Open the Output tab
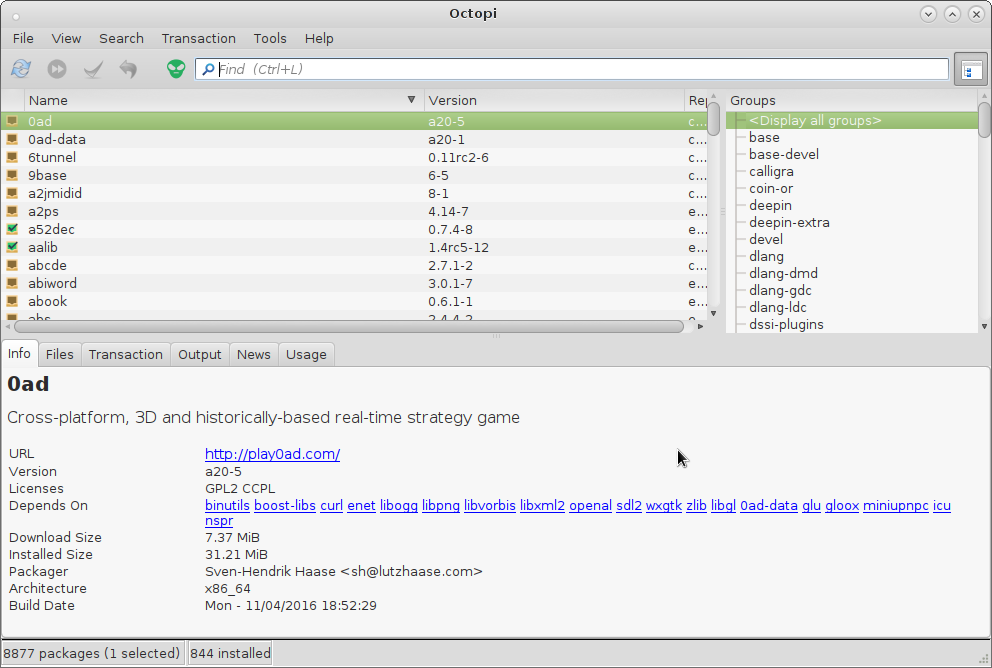This screenshot has width=992, height=668. click(199, 354)
